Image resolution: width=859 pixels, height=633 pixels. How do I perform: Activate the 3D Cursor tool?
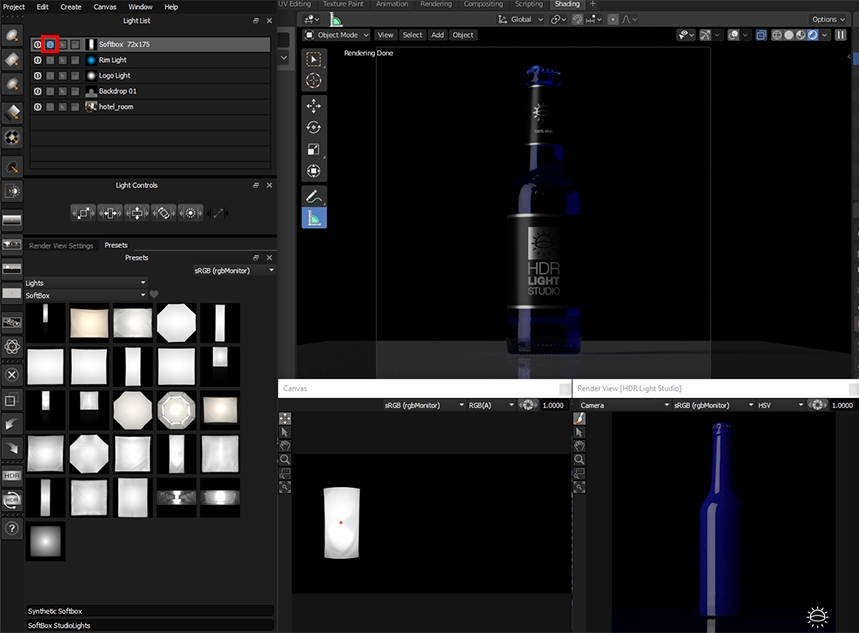pyautogui.click(x=313, y=81)
